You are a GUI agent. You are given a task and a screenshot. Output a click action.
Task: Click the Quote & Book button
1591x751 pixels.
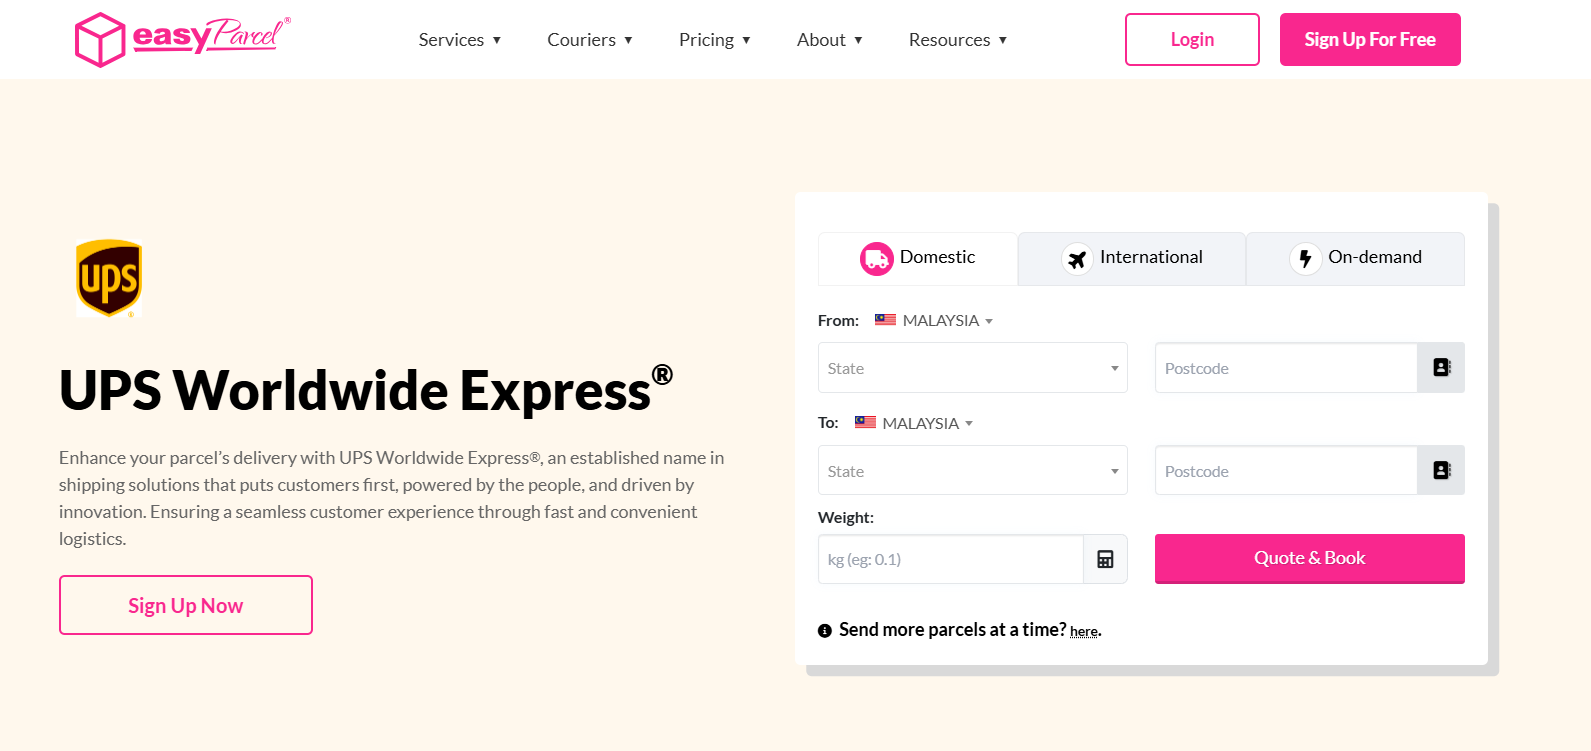(1310, 558)
